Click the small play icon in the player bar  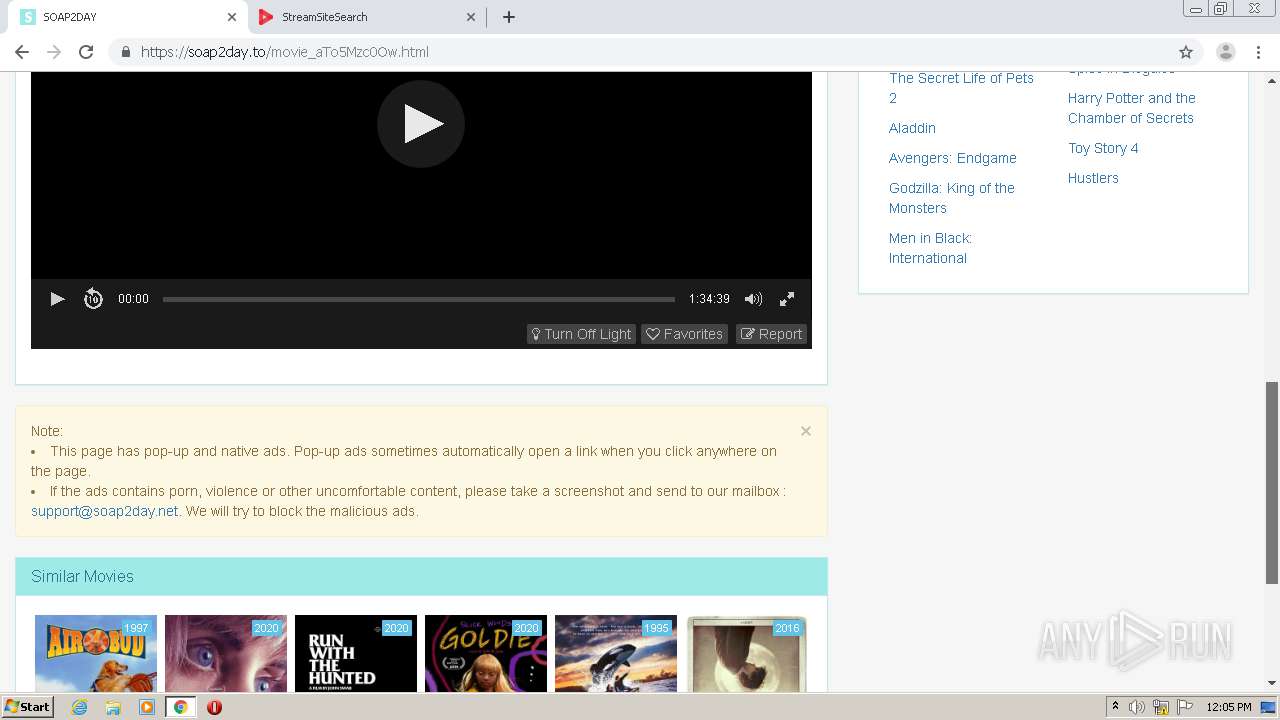[57, 299]
